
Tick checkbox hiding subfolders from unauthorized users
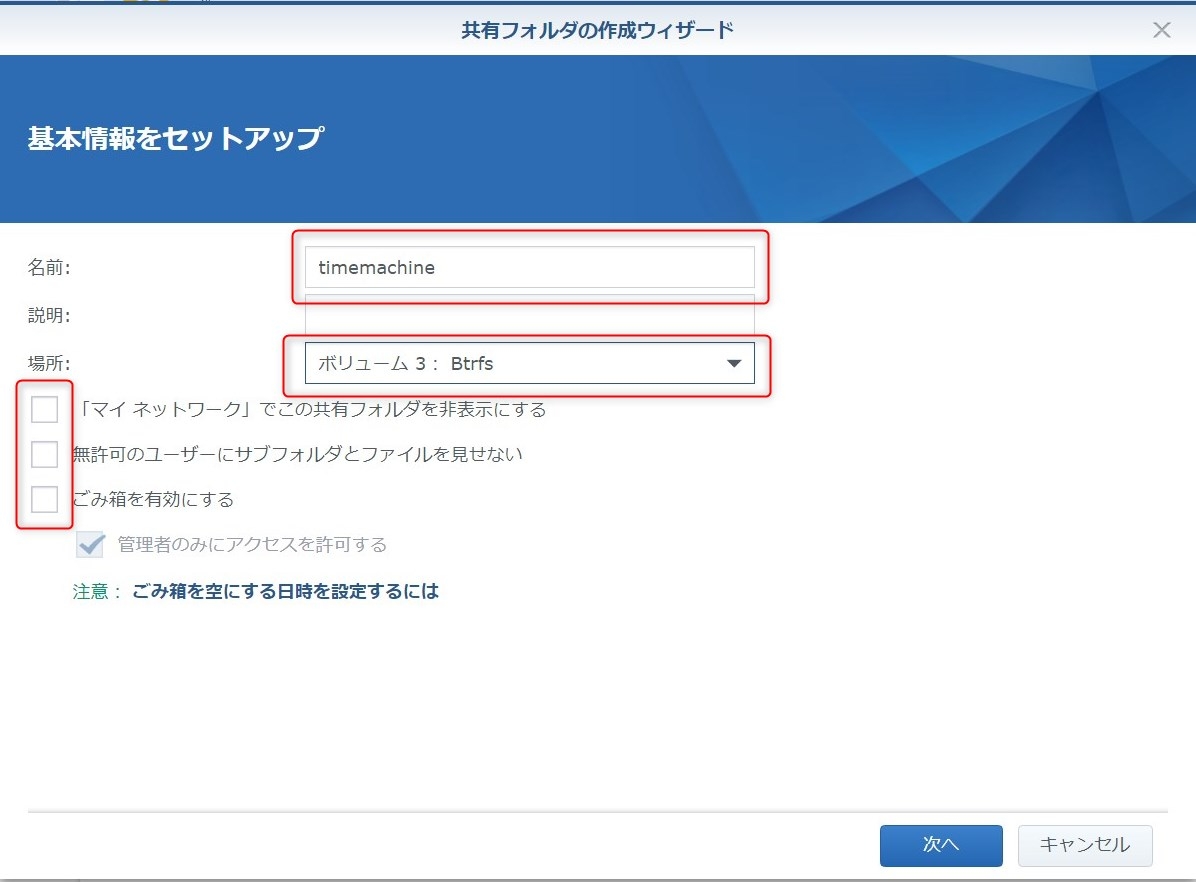coord(45,455)
